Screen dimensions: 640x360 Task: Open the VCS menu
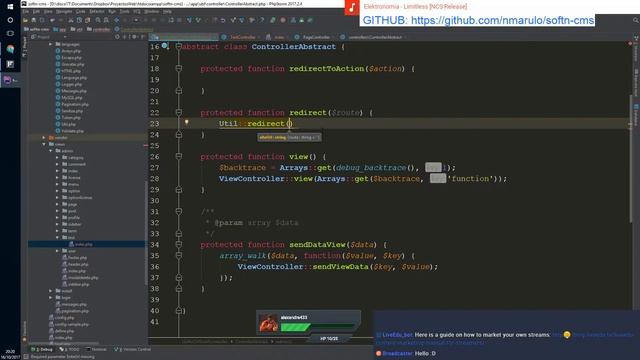[137, 11]
